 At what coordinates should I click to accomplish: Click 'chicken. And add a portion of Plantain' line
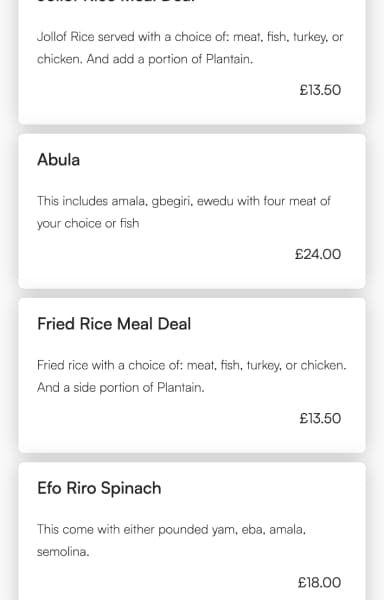(145, 59)
